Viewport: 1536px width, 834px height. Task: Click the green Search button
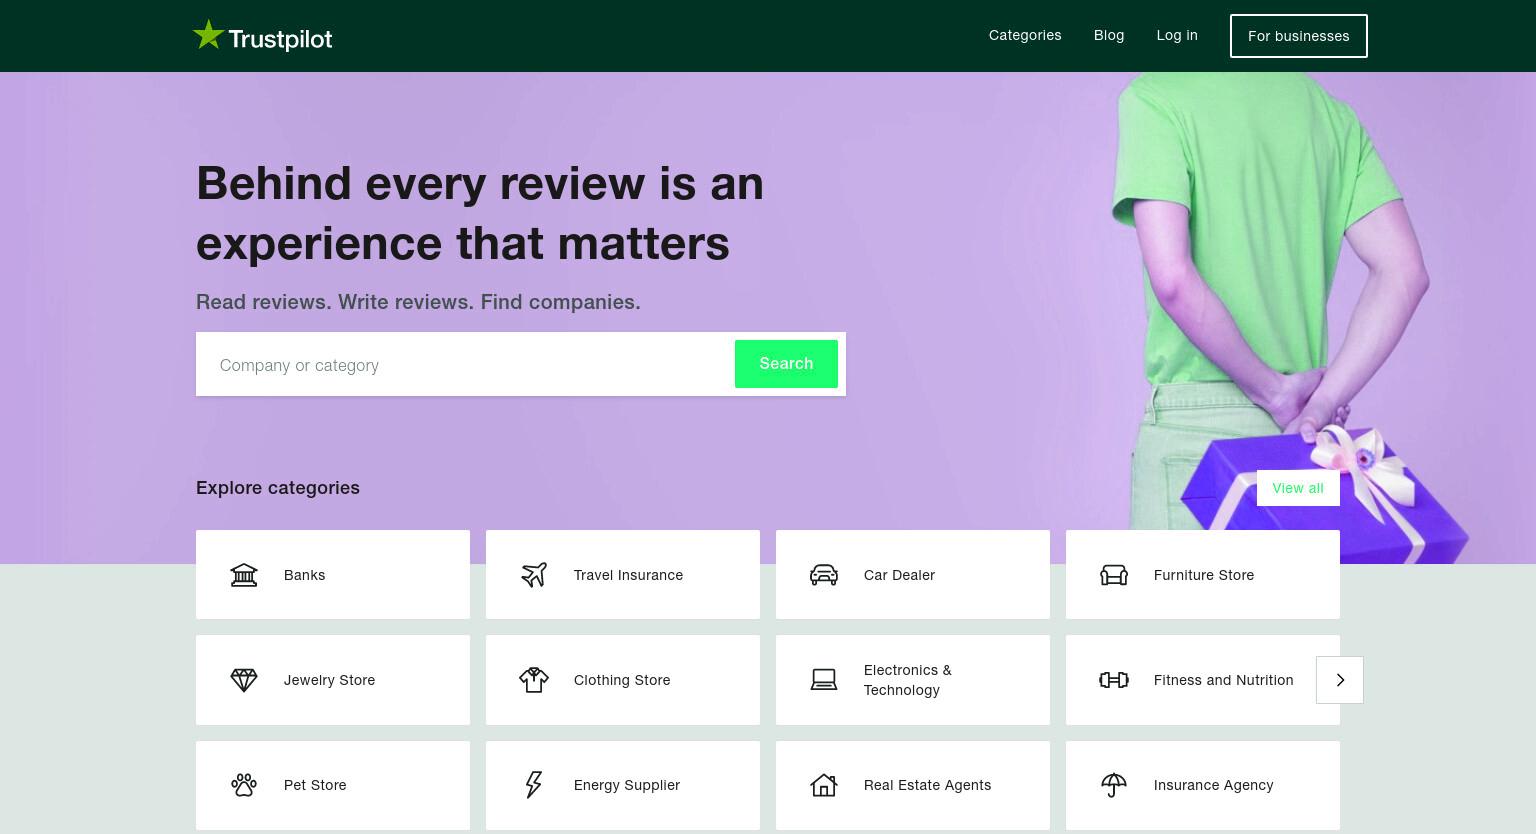click(786, 364)
